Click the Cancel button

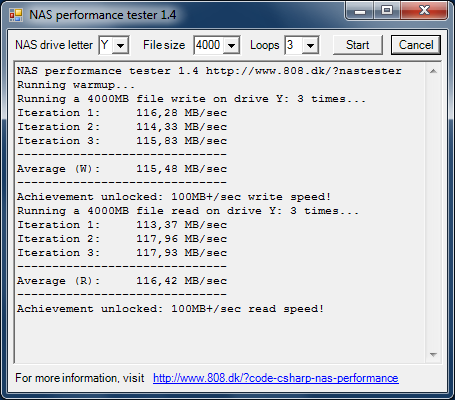(x=416, y=45)
